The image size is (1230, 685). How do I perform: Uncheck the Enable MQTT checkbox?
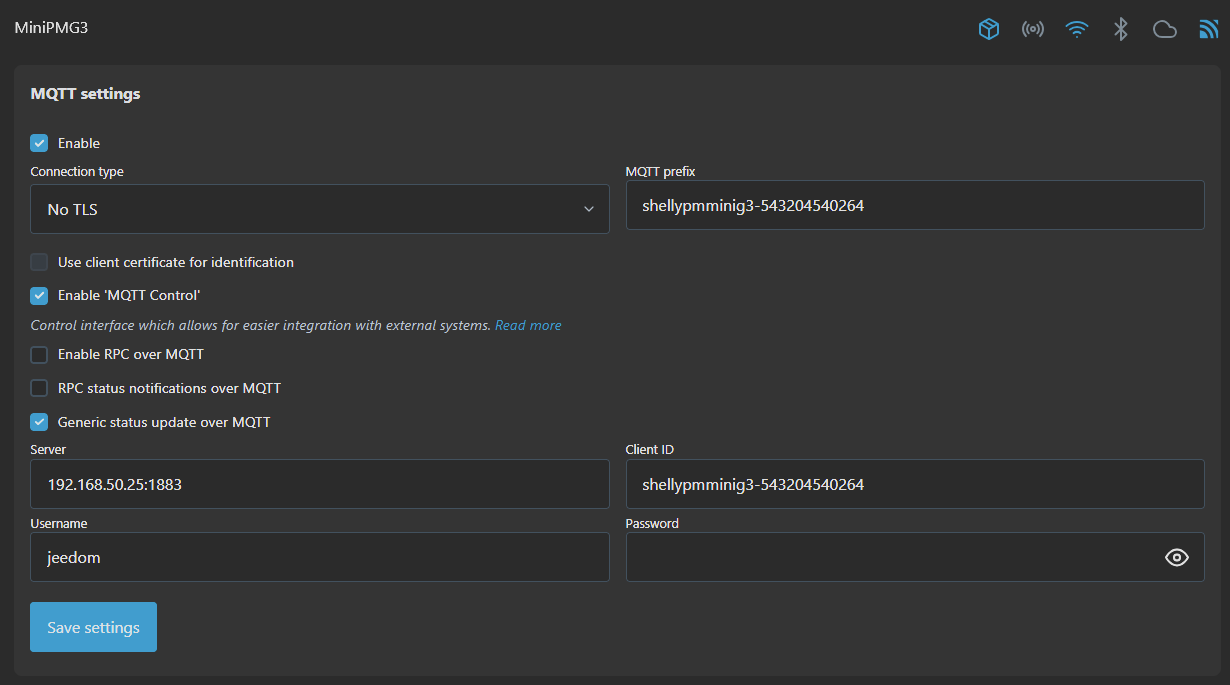tap(39, 143)
